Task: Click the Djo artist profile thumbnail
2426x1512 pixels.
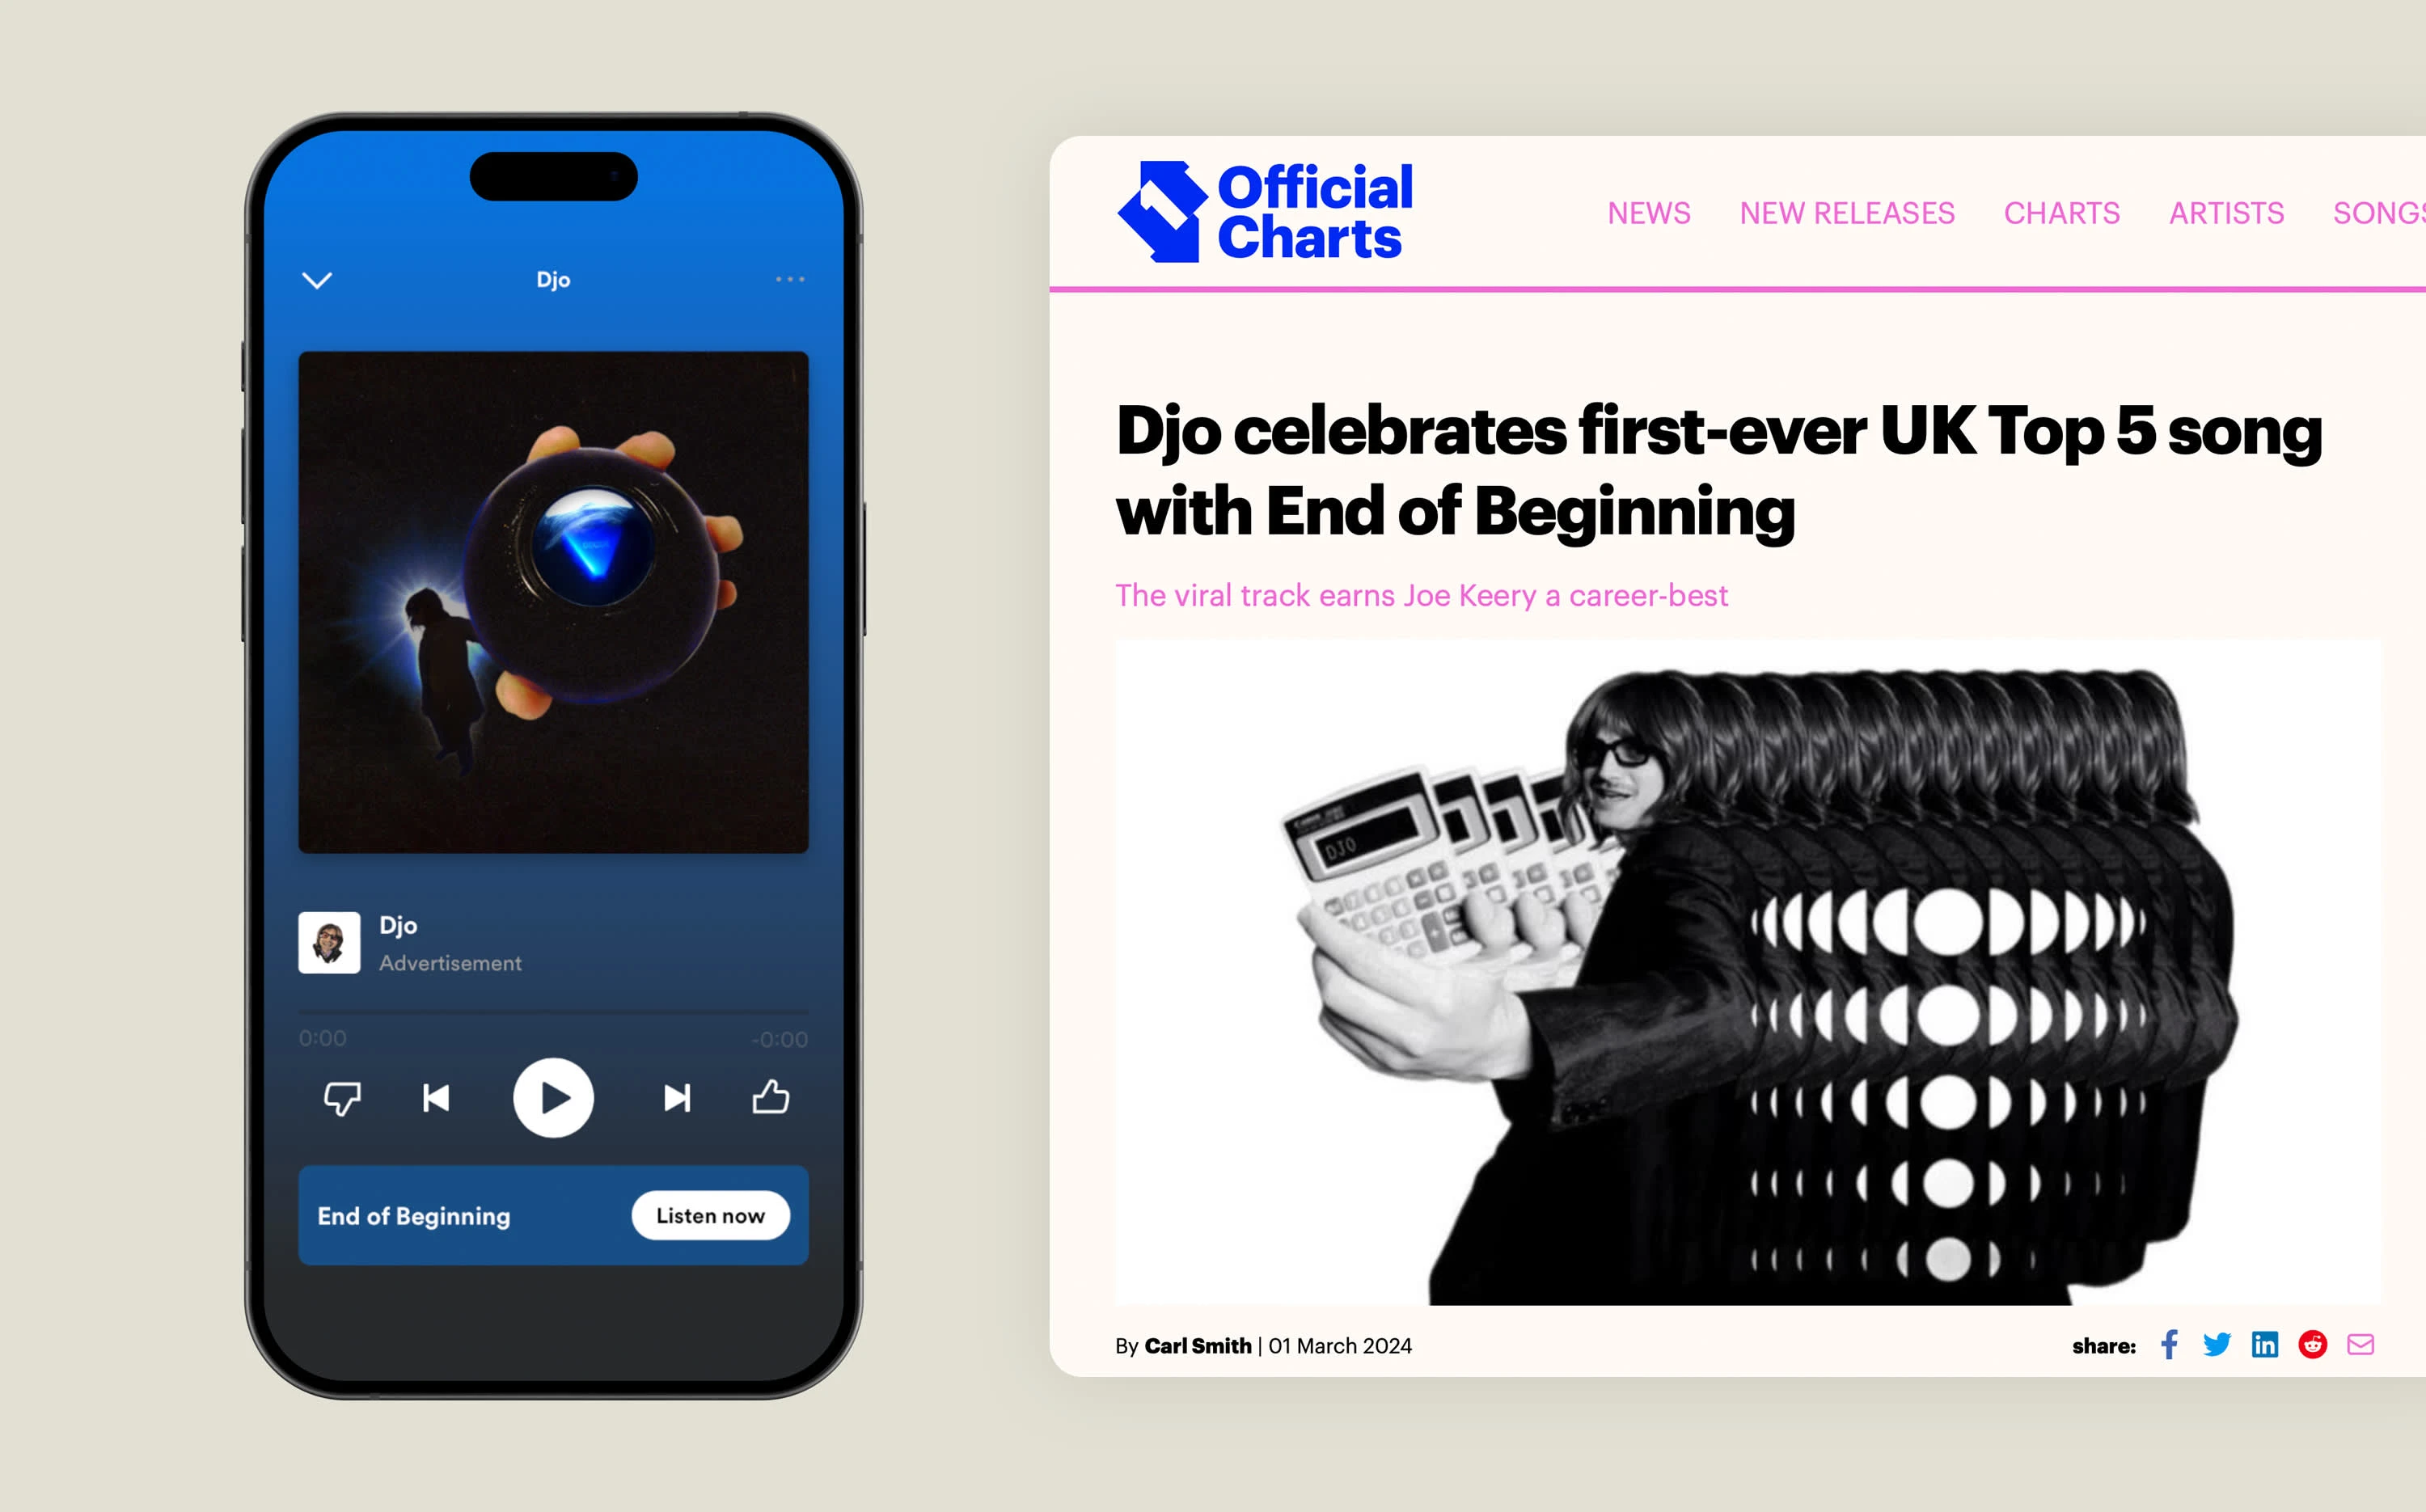Action: click(329, 943)
